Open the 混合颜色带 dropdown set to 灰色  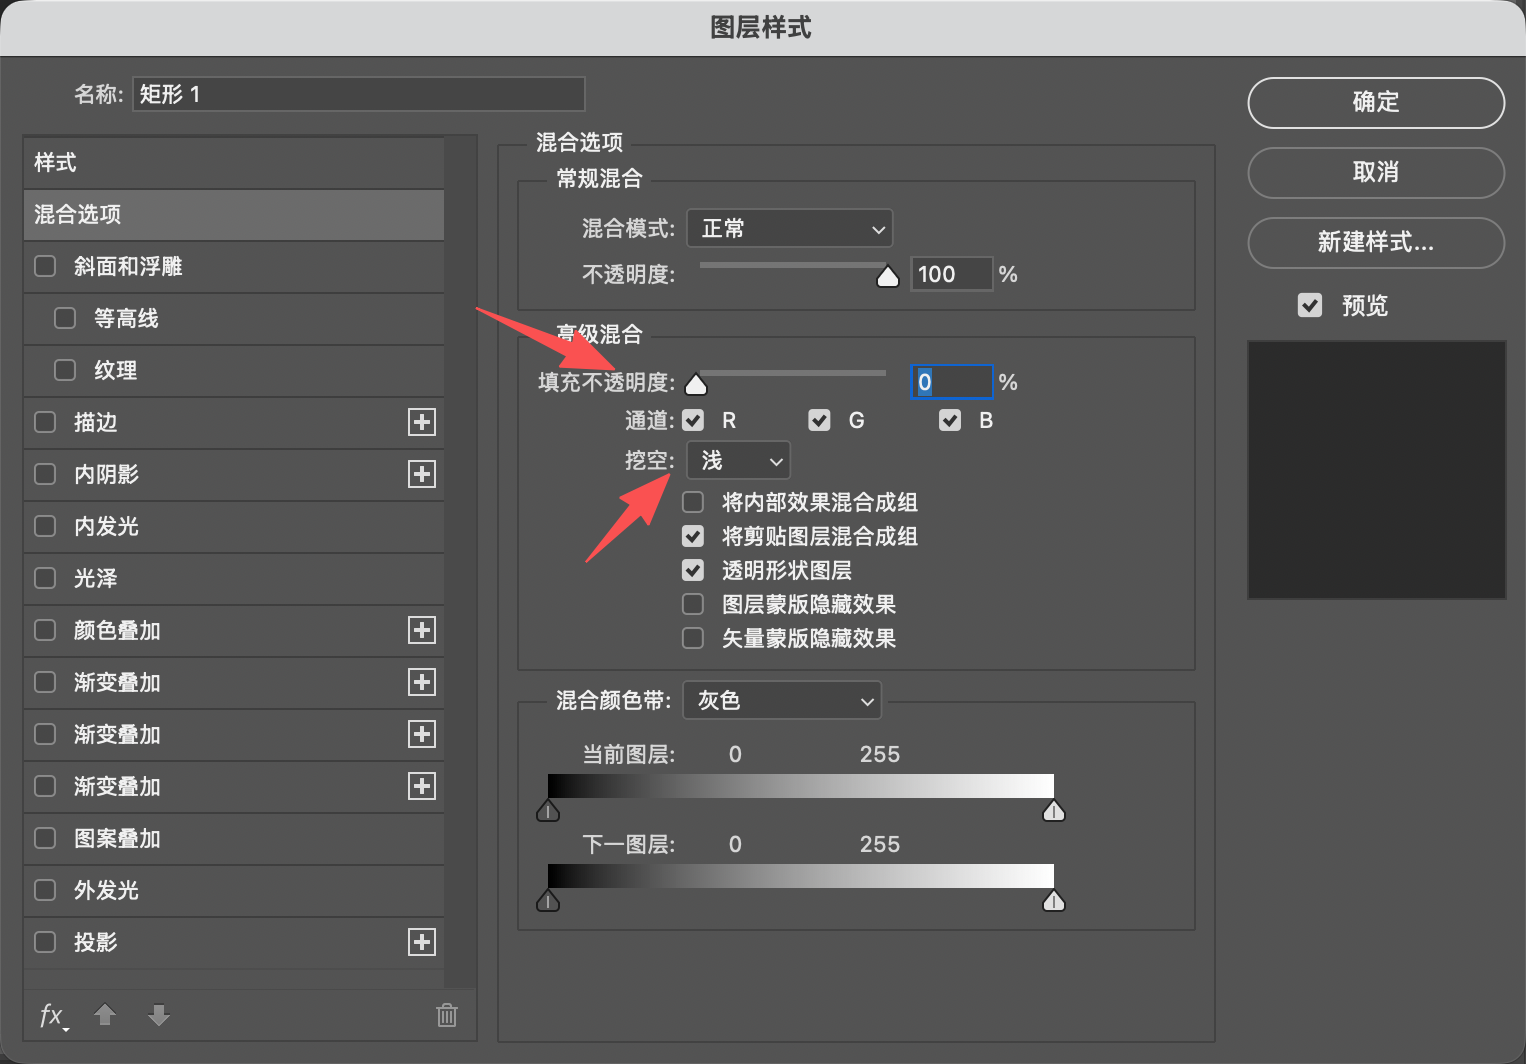click(x=782, y=700)
